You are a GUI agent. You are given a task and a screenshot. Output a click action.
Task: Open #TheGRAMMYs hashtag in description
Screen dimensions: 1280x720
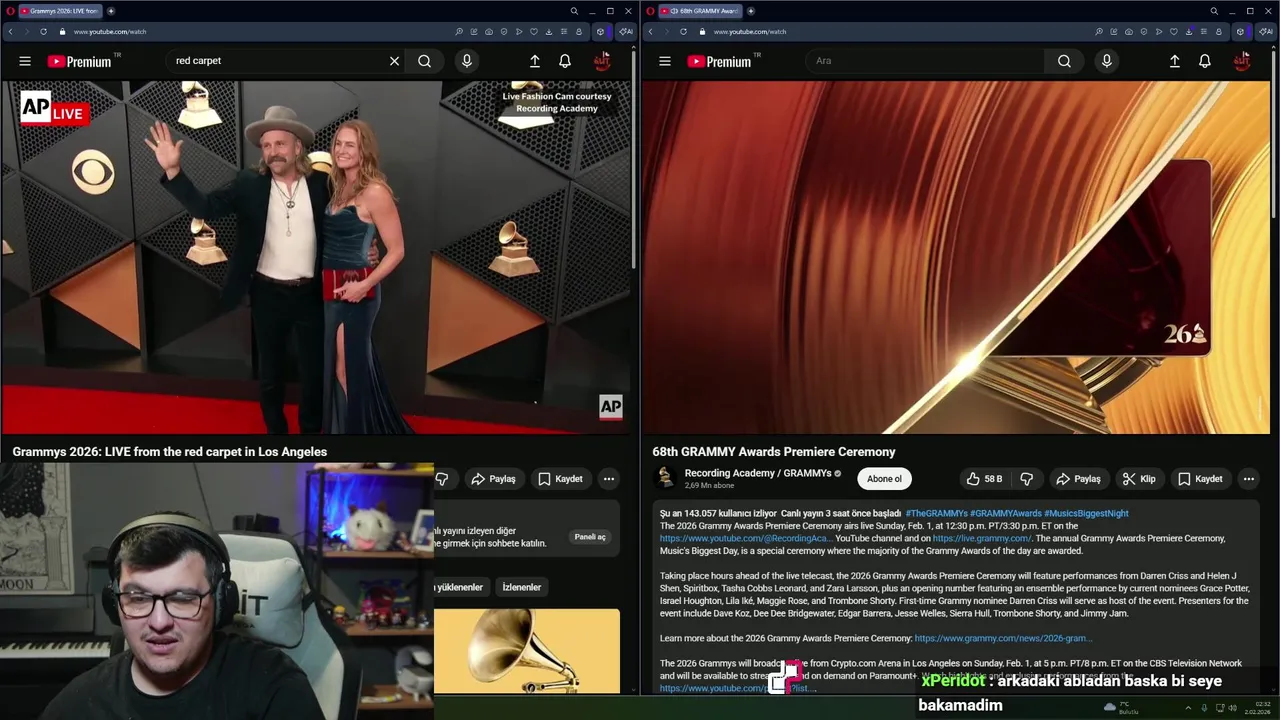tap(936, 513)
